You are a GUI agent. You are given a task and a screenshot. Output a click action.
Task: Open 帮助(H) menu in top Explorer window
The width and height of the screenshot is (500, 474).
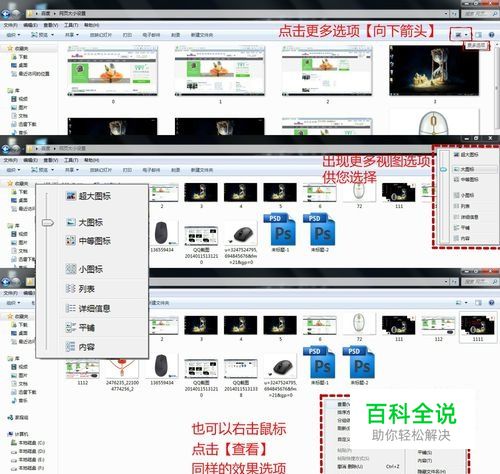click(x=91, y=25)
